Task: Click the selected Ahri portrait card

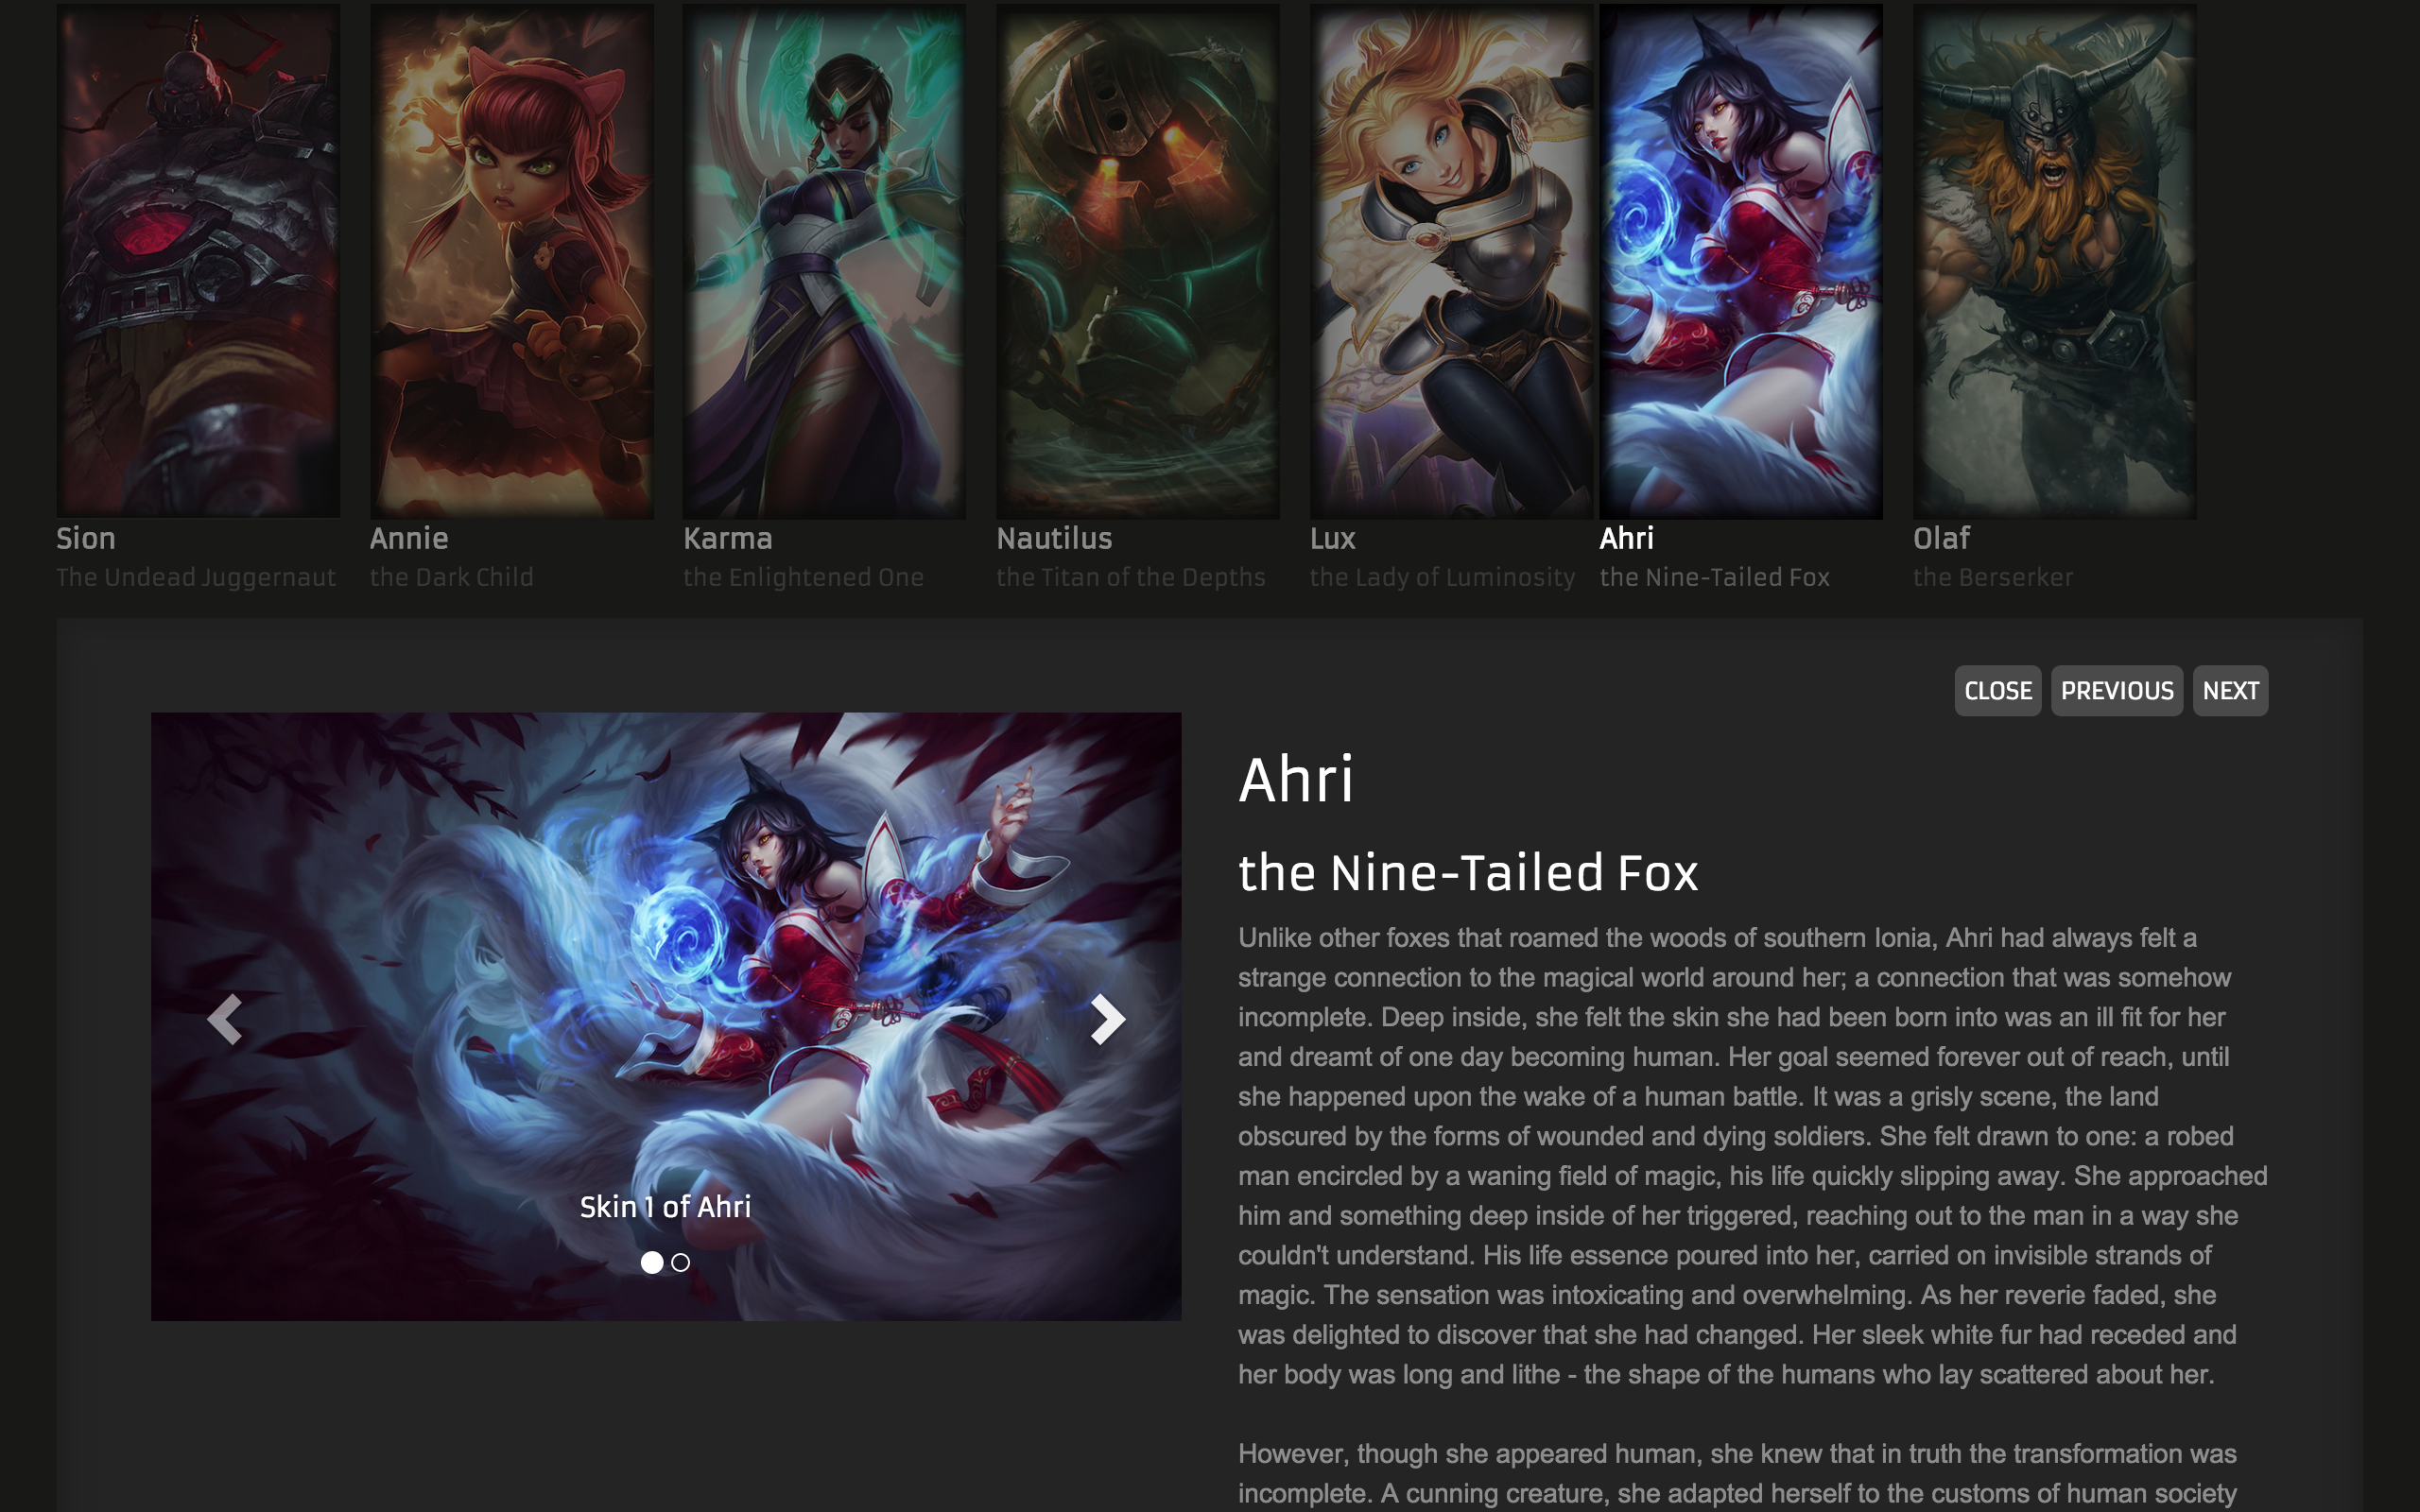Action: [1741, 260]
